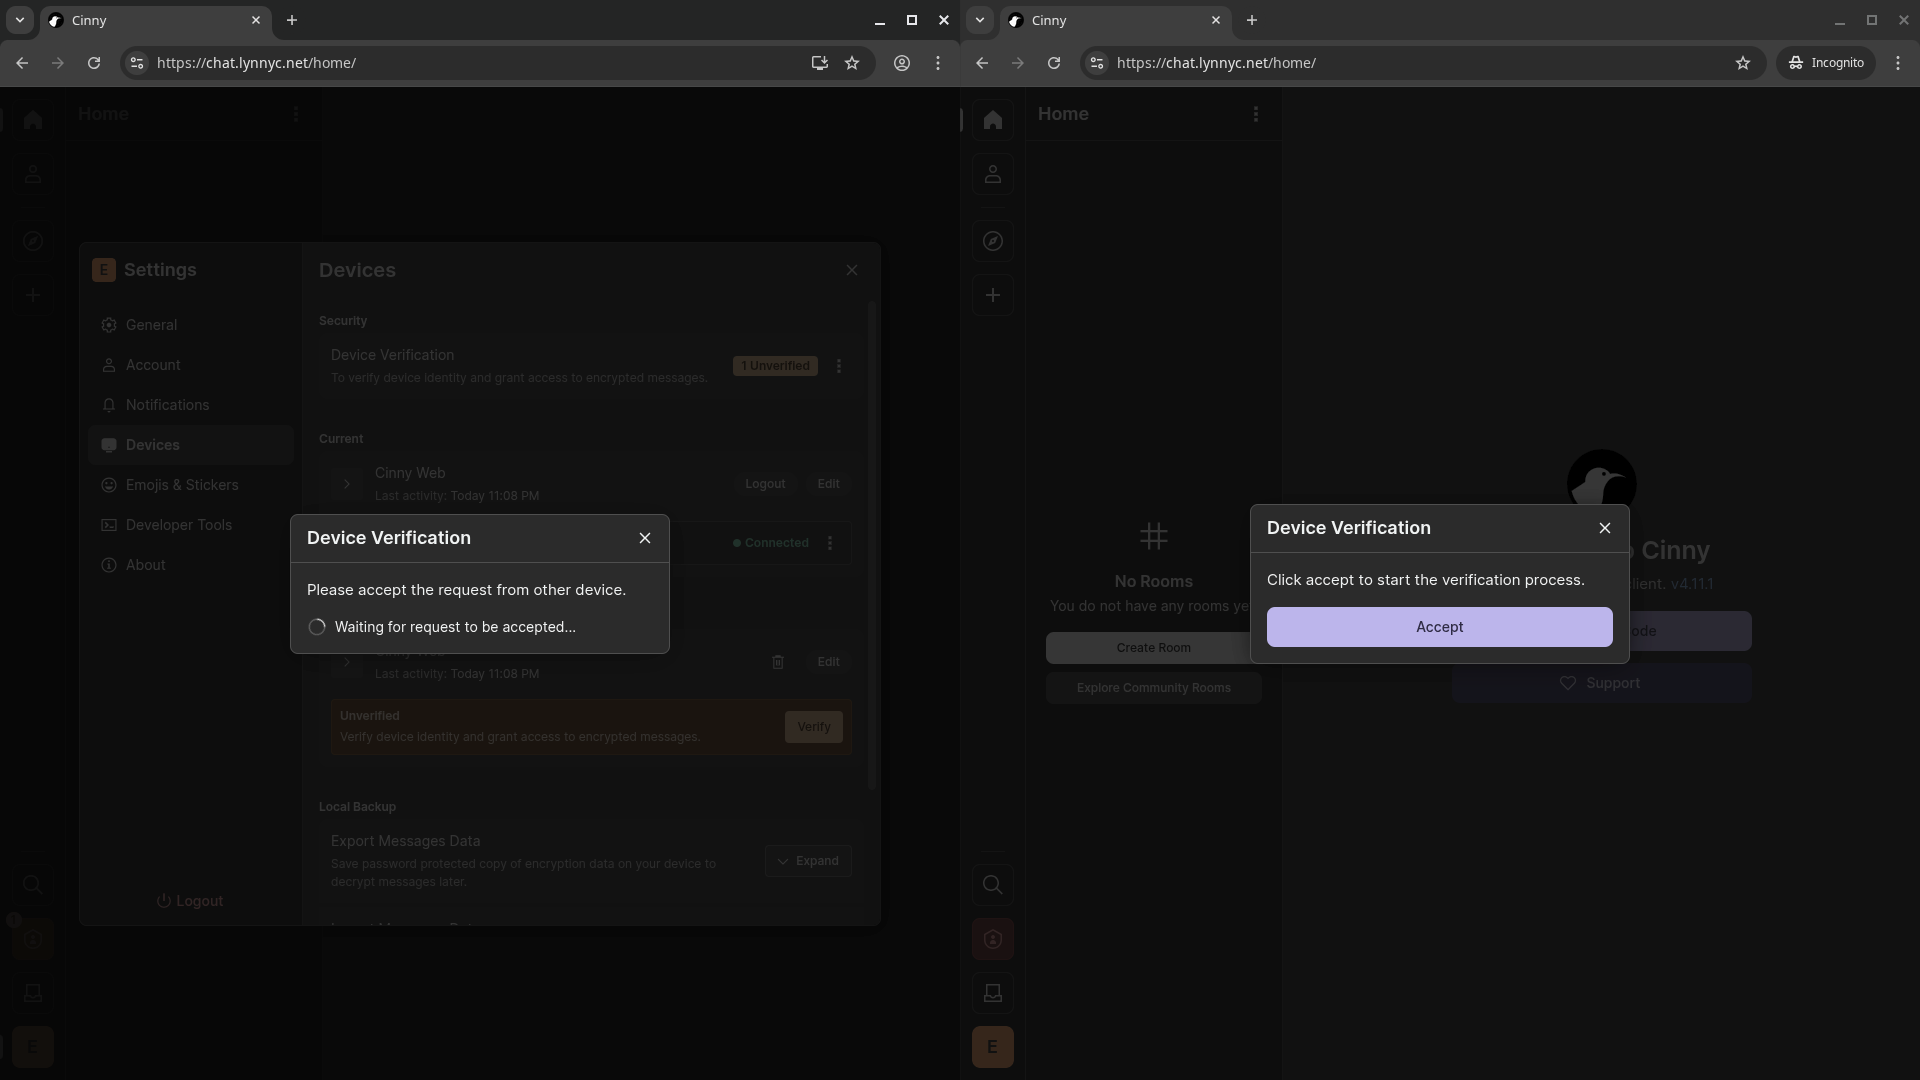The width and height of the screenshot is (1920, 1080).
Task: Click Logout on the current Cinny Web device row
Action: pos(765,484)
